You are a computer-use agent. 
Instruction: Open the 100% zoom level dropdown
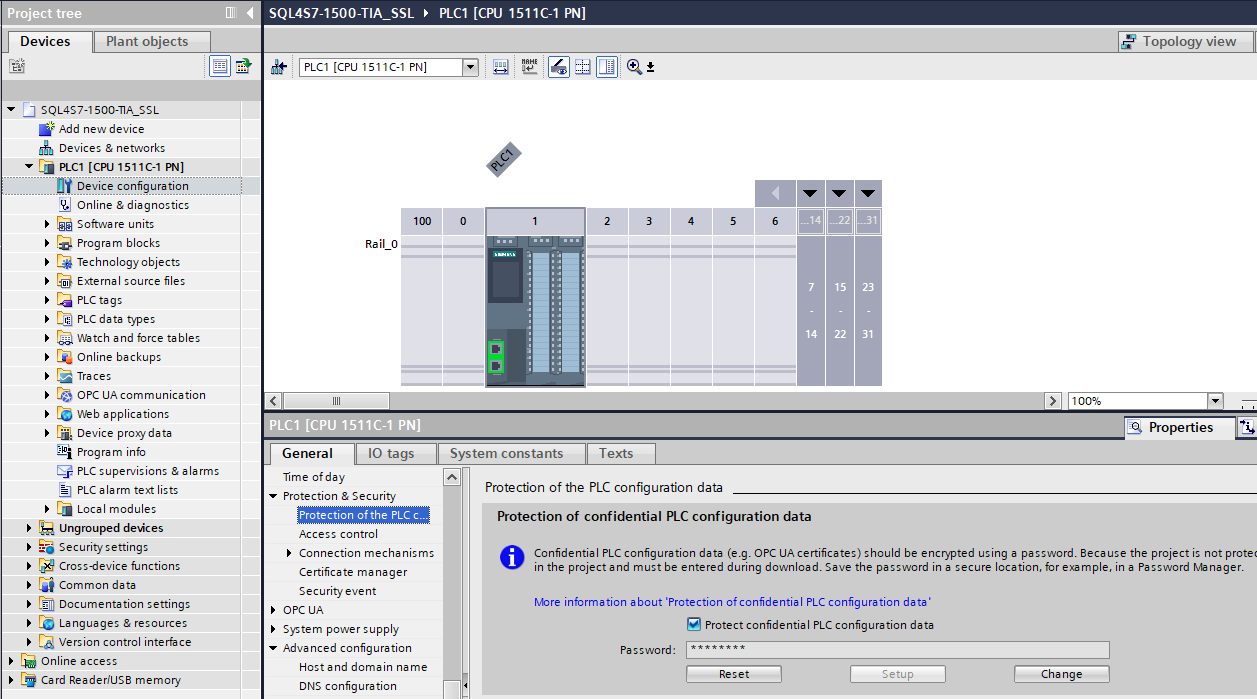[x=1215, y=401]
